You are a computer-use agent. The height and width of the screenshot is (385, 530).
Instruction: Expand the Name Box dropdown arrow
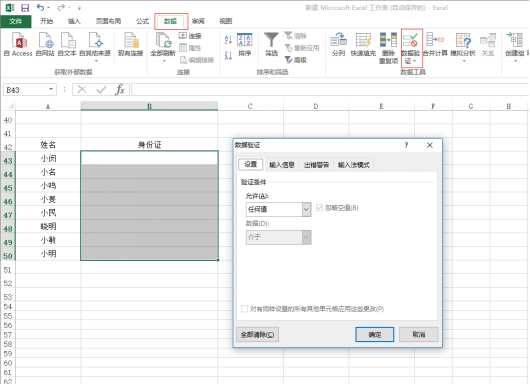[51, 90]
